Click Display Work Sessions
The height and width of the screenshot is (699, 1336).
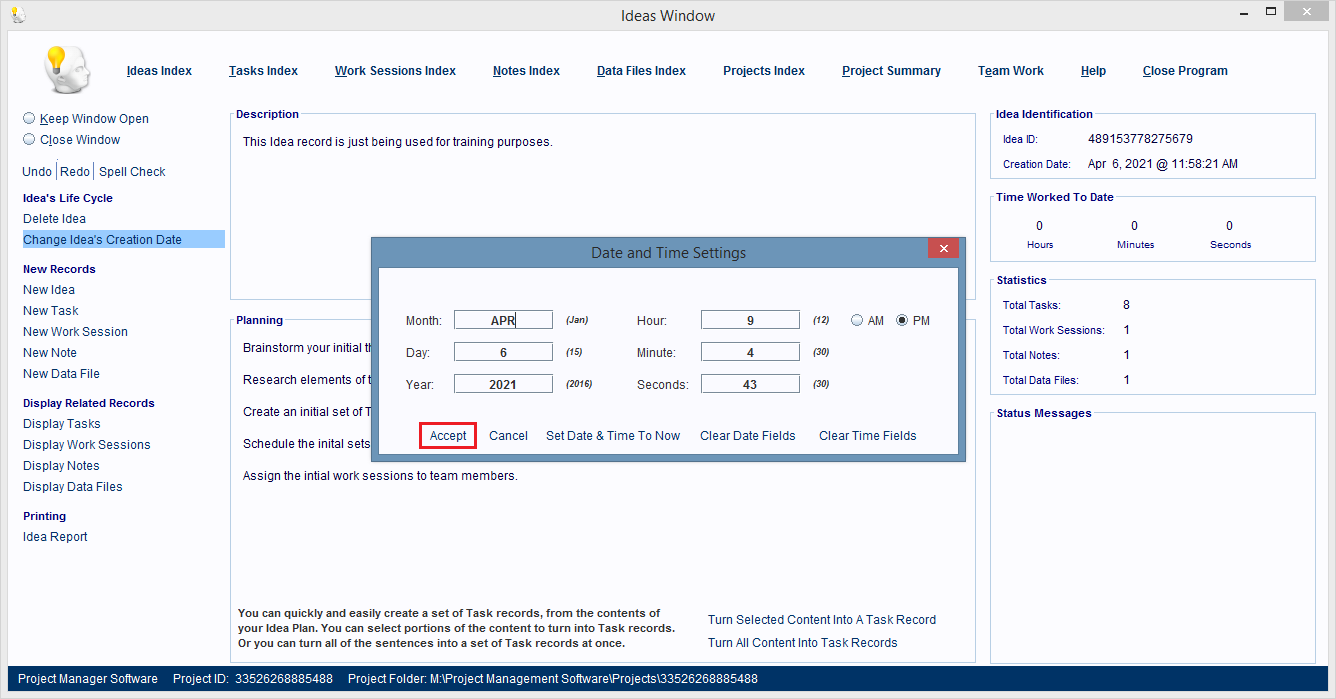[x=87, y=444]
